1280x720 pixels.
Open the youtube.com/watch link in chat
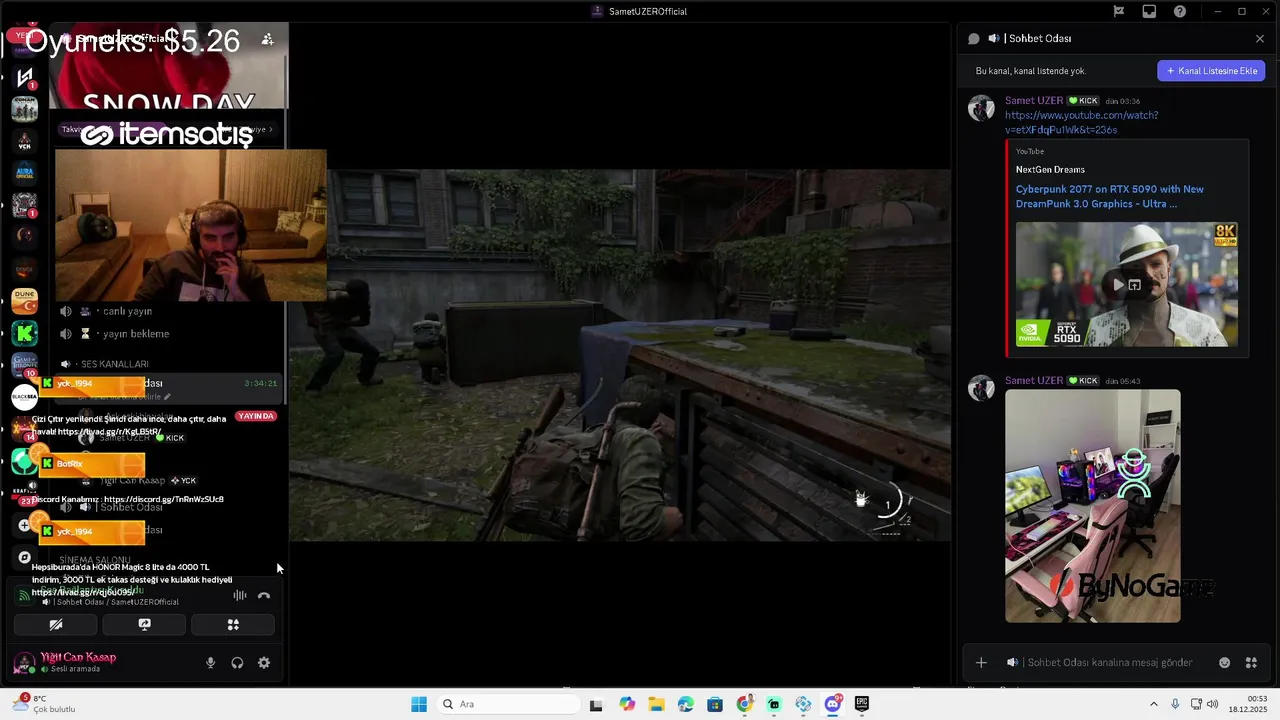(1081, 122)
